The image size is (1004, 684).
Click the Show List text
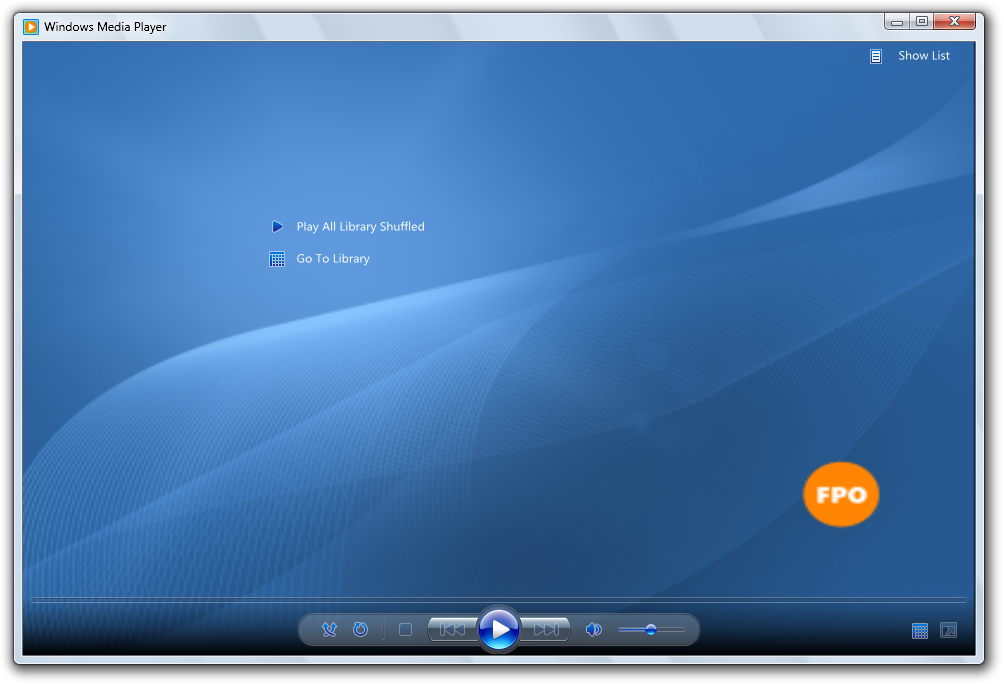pyautogui.click(x=924, y=56)
